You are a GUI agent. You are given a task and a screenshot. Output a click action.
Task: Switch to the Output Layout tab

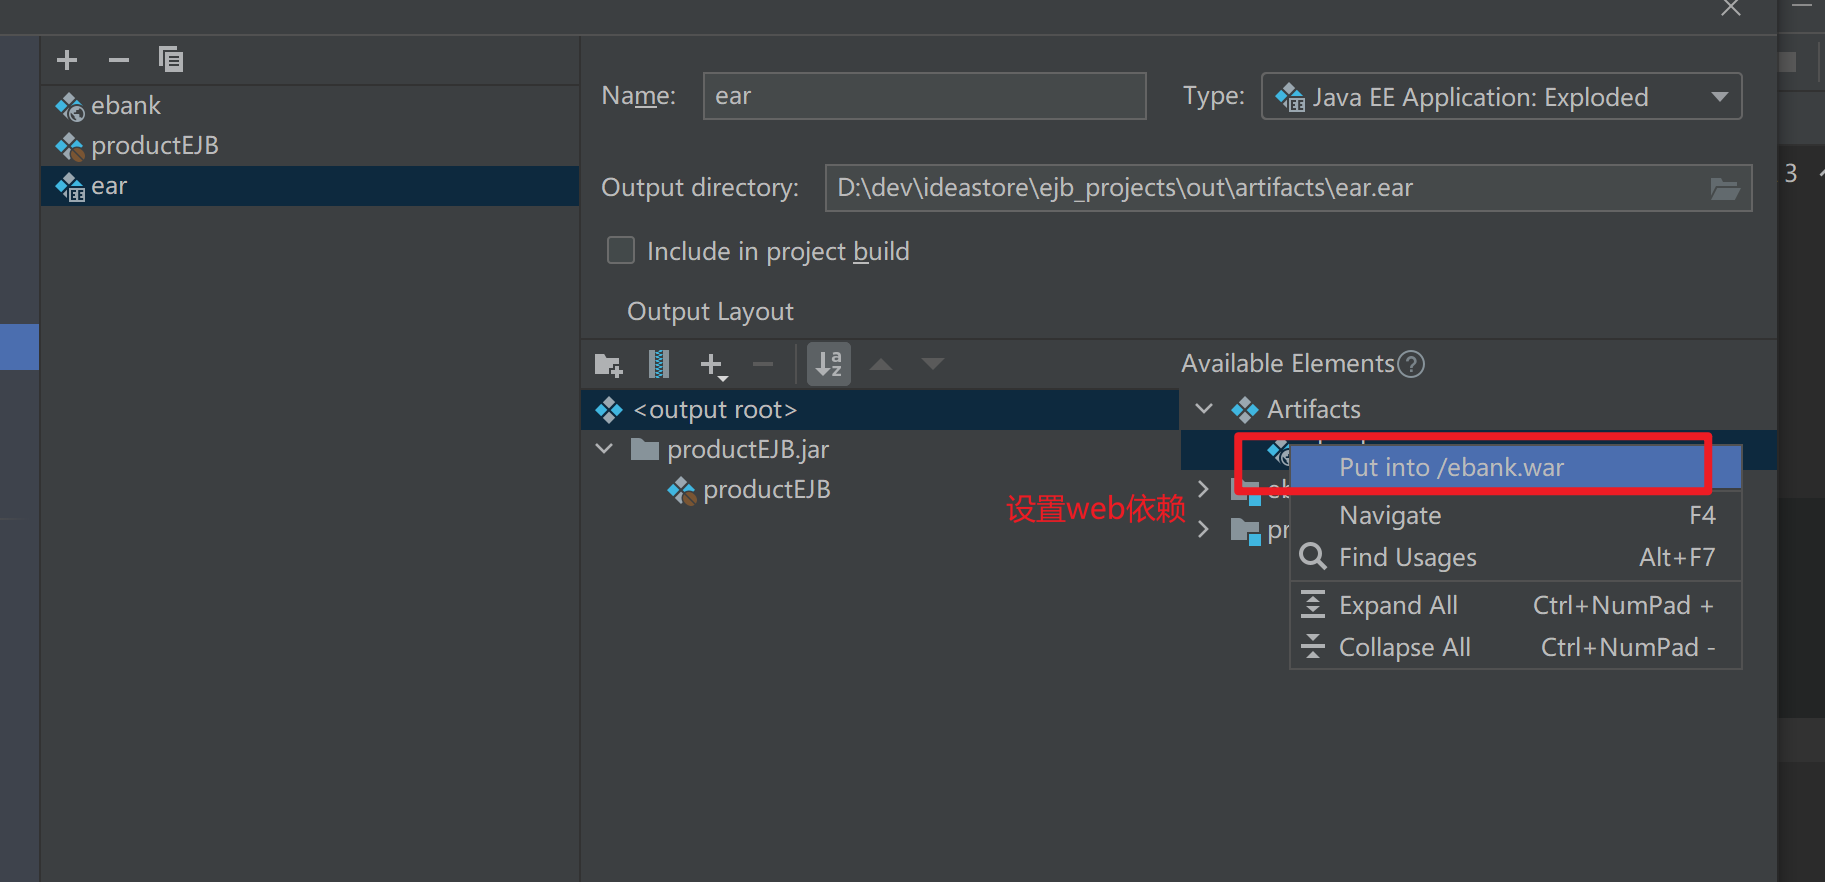pos(710,312)
